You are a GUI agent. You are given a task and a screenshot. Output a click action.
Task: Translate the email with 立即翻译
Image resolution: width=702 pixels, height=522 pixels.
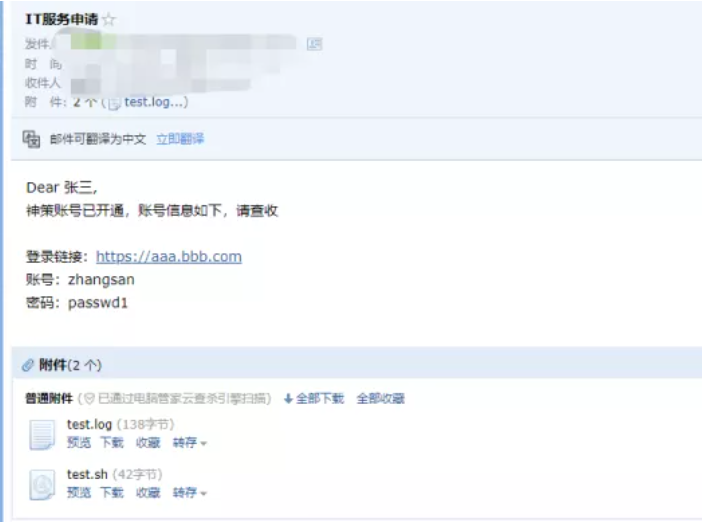180,139
